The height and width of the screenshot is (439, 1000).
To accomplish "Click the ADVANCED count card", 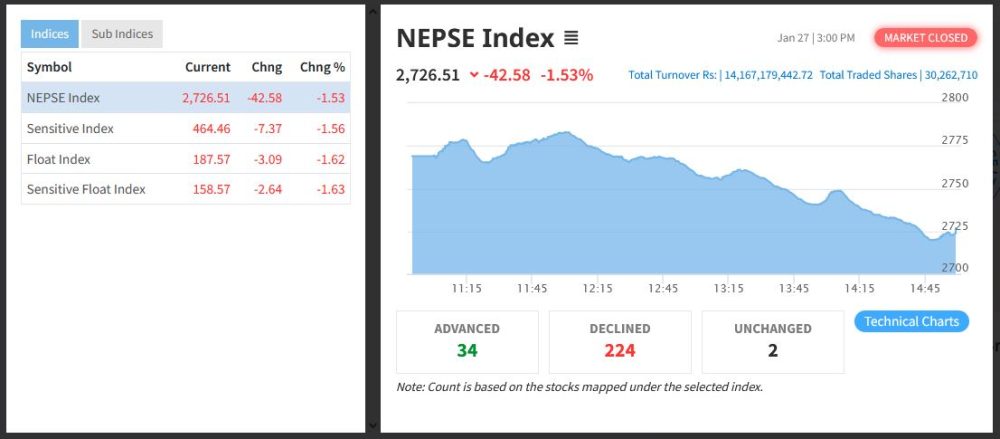I will 467,341.
